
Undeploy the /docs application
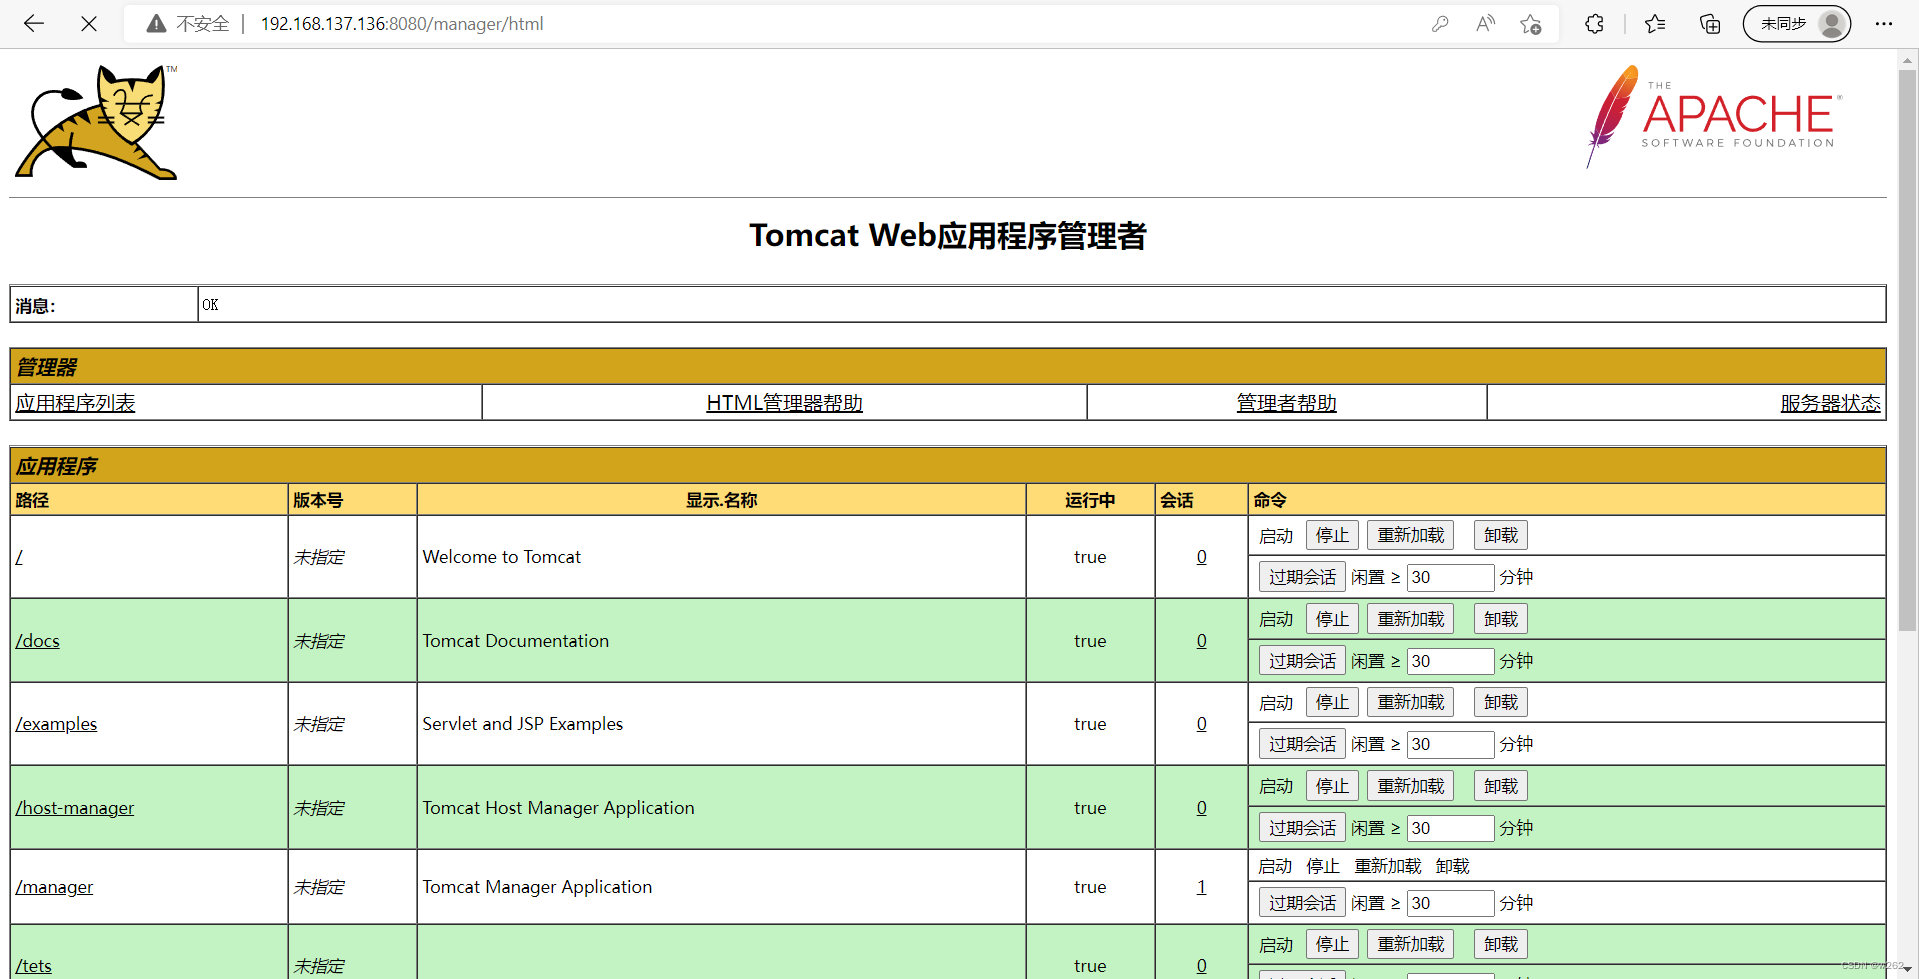pyautogui.click(x=1501, y=620)
